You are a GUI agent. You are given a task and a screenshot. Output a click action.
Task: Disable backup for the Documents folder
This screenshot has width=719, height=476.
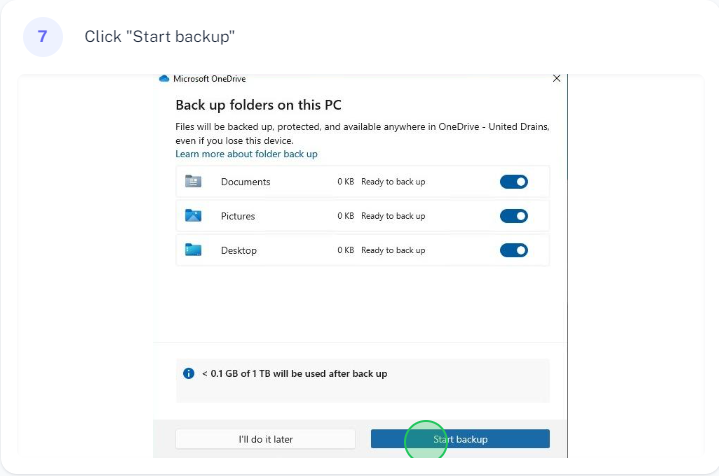tap(514, 182)
